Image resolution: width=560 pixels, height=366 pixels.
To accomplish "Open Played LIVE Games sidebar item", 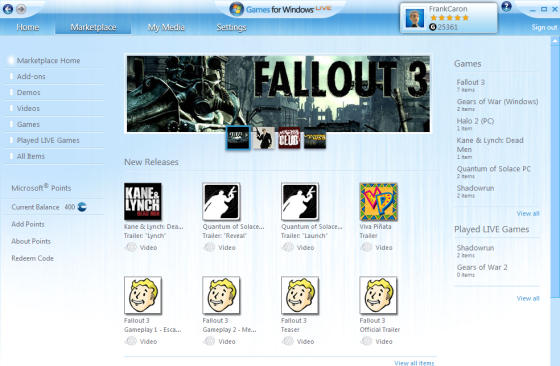I will tap(48, 140).
